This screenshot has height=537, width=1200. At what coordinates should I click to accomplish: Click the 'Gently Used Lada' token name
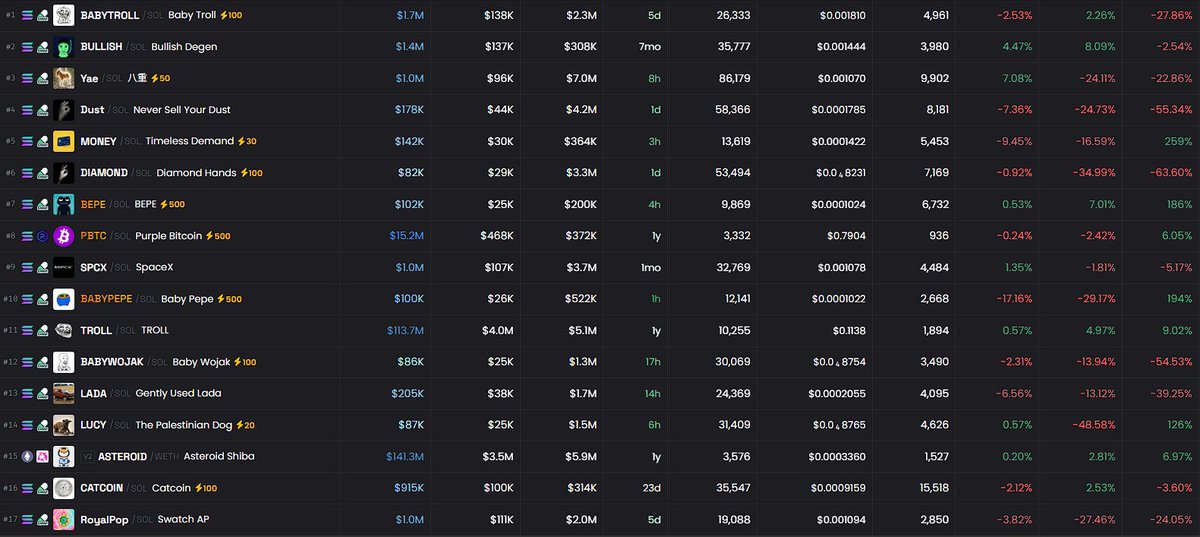179,393
